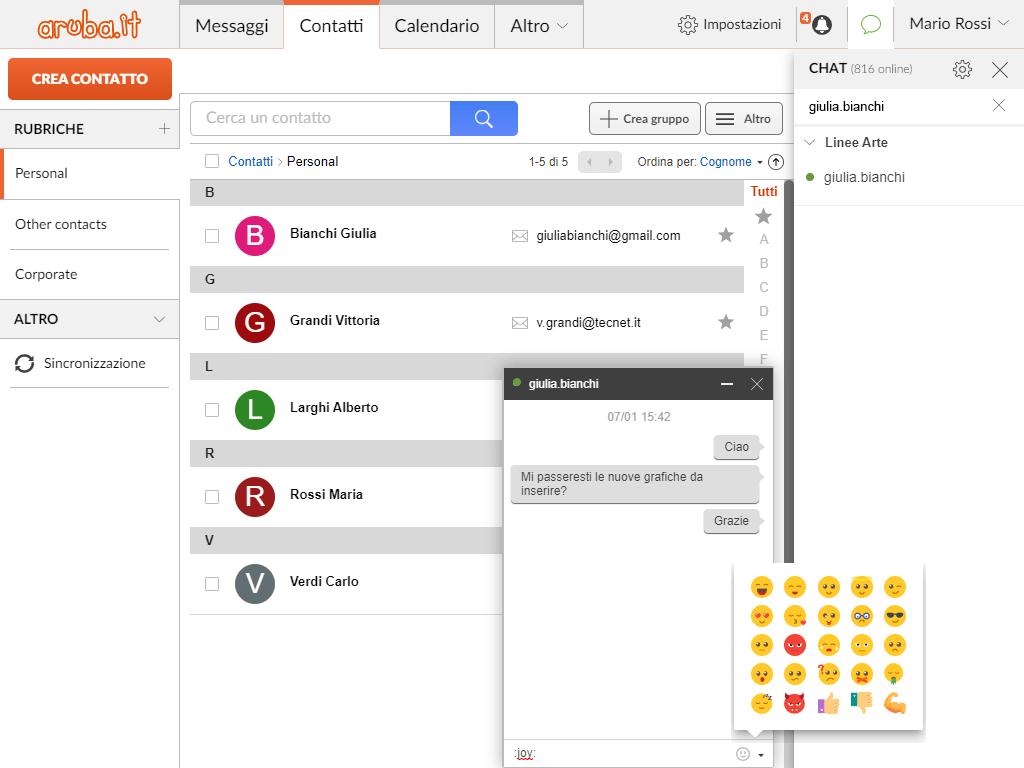Toggle the select-all contacts checkbox
Viewport: 1024px width, 768px height.
tap(212, 161)
